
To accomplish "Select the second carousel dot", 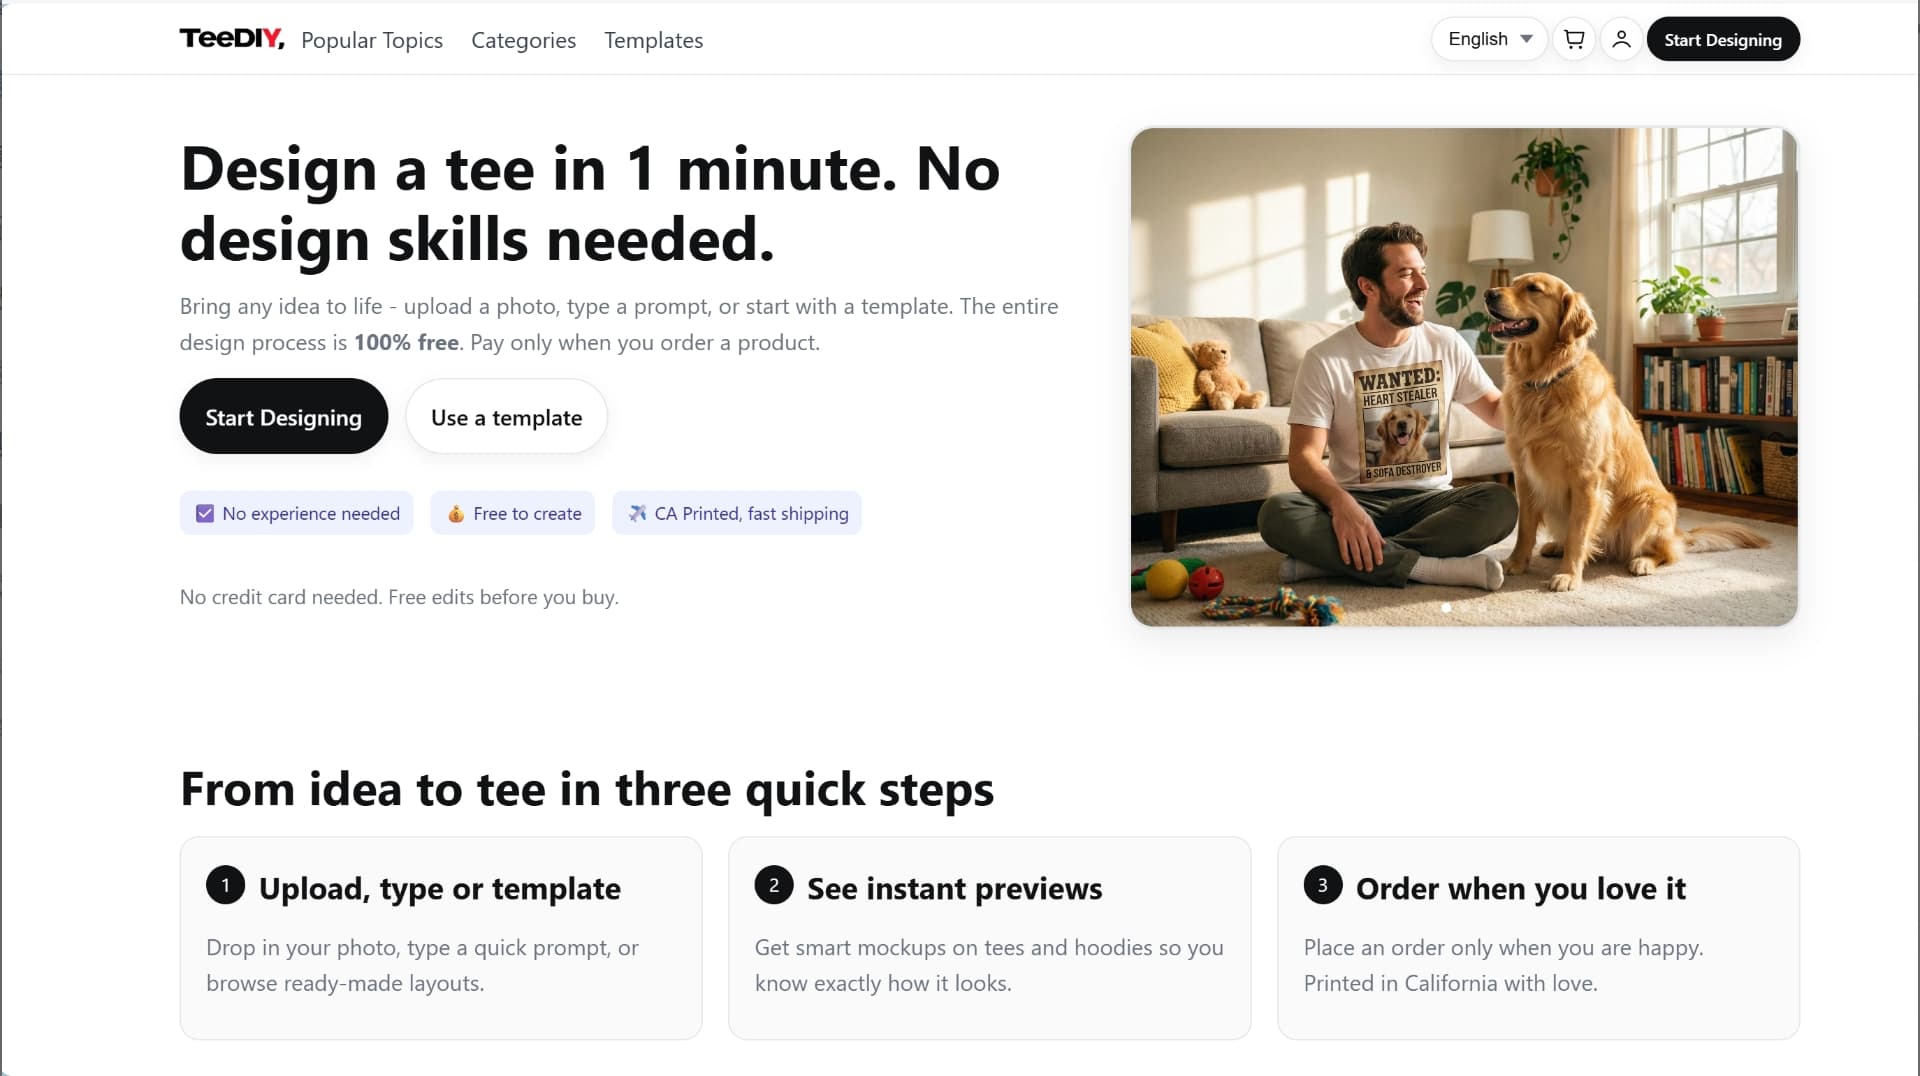I will click(x=1465, y=607).
